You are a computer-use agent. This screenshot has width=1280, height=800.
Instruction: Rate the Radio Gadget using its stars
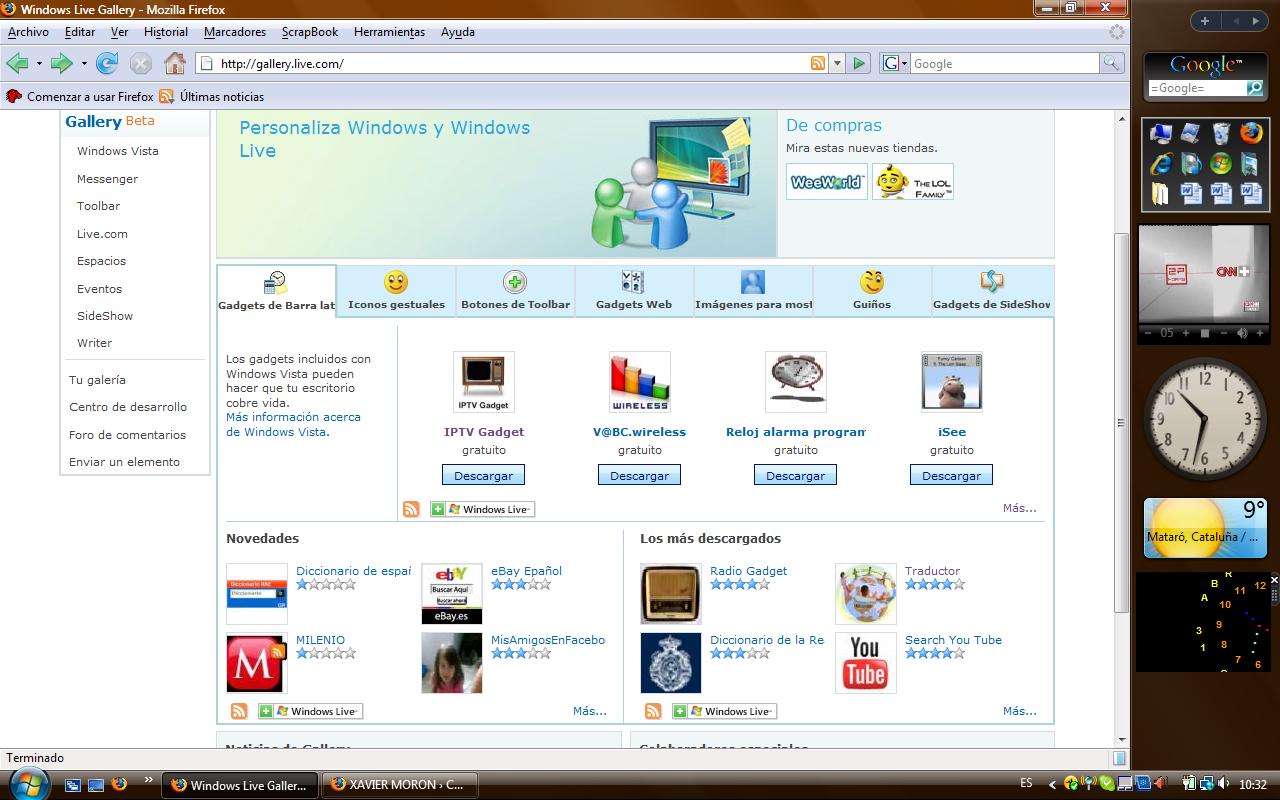(739, 584)
